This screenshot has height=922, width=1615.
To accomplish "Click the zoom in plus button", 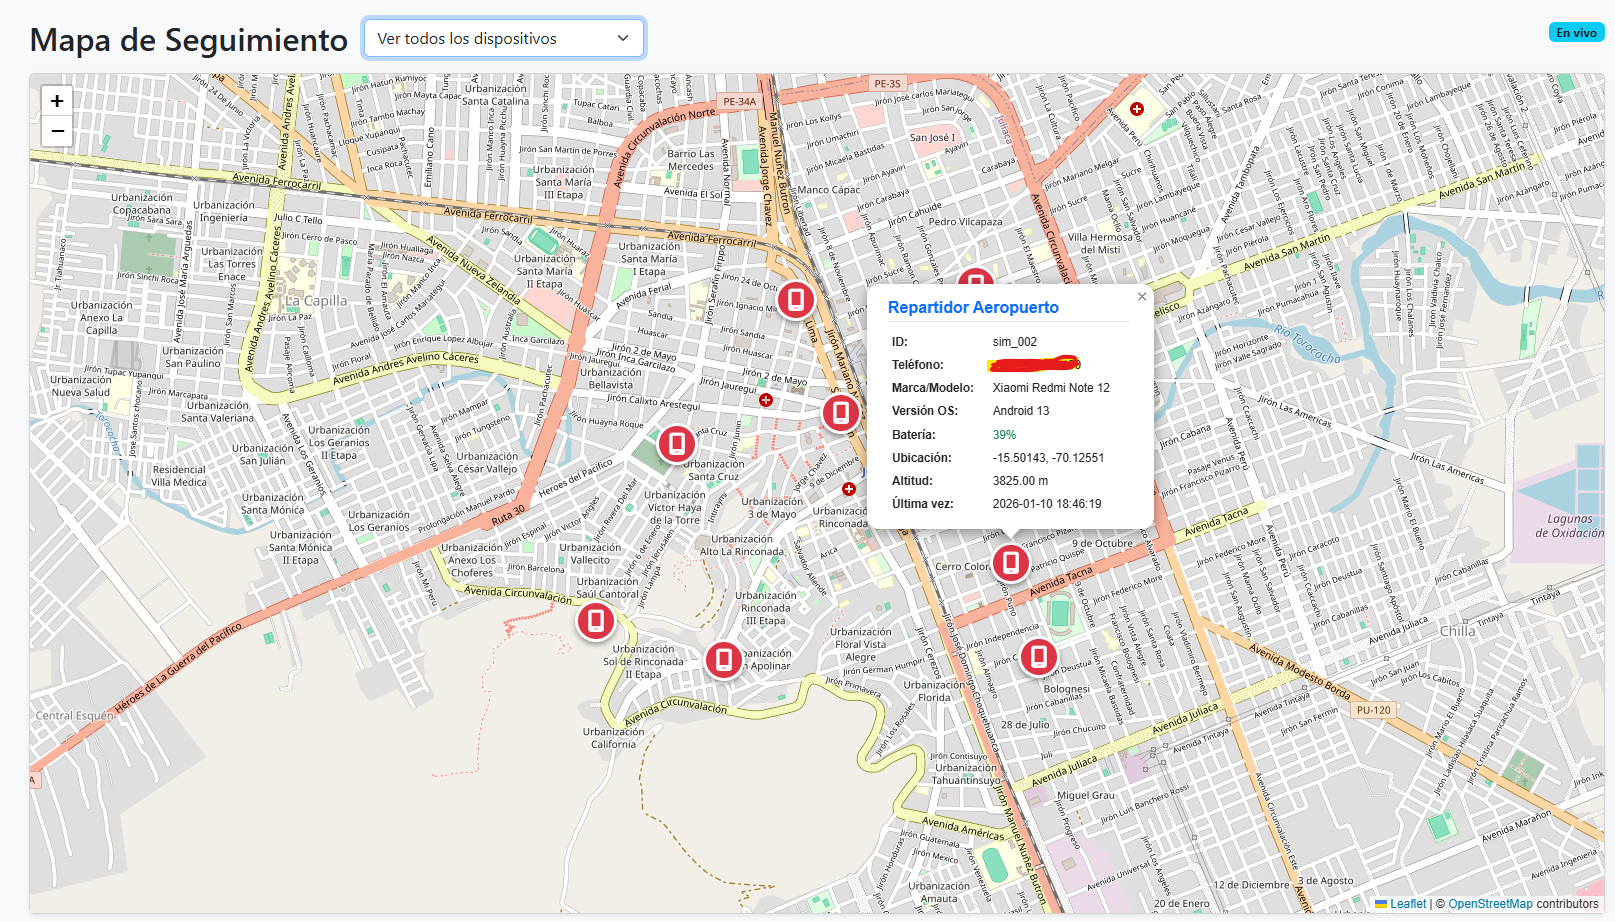I will 57,101.
